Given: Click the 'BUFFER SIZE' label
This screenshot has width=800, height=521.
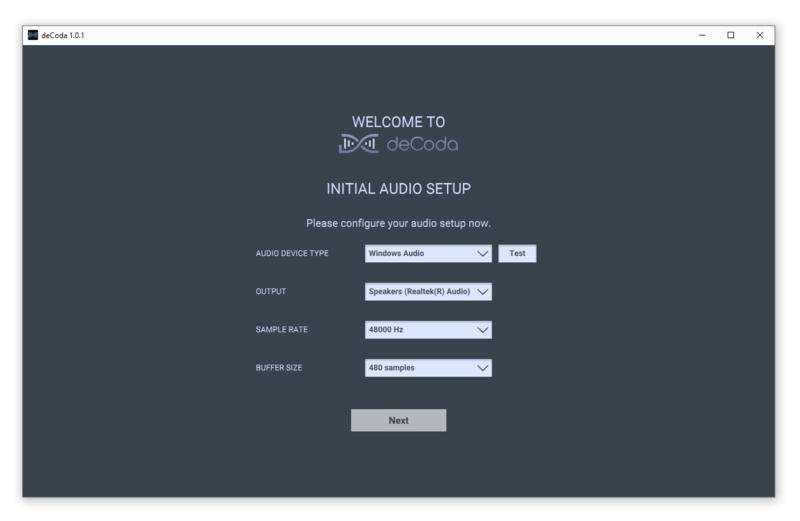Looking at the screenshot, I should pos(279,368).
